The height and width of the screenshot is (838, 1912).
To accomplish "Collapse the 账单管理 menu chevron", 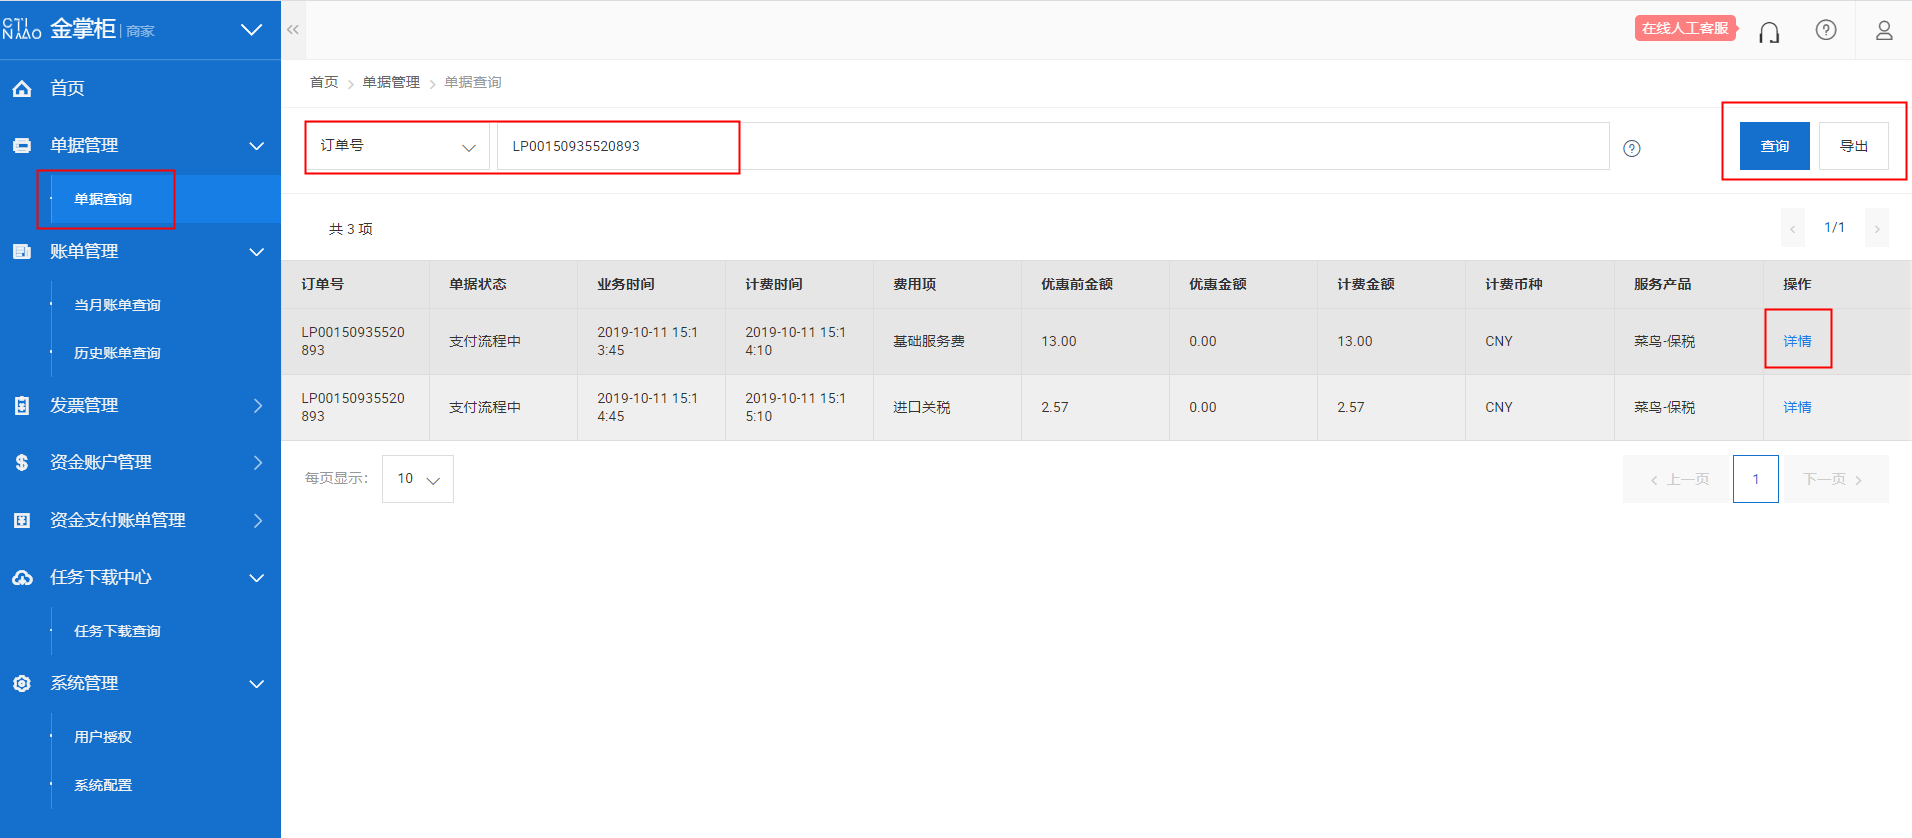I will click(257, 252).
